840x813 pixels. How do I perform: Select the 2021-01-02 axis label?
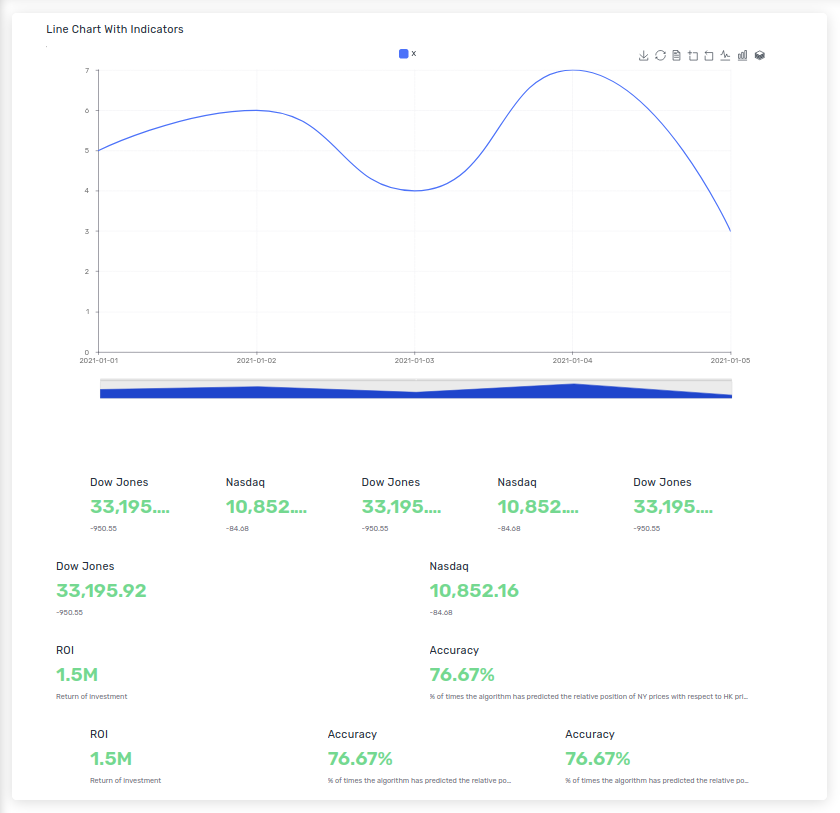(x=256, y=360)
